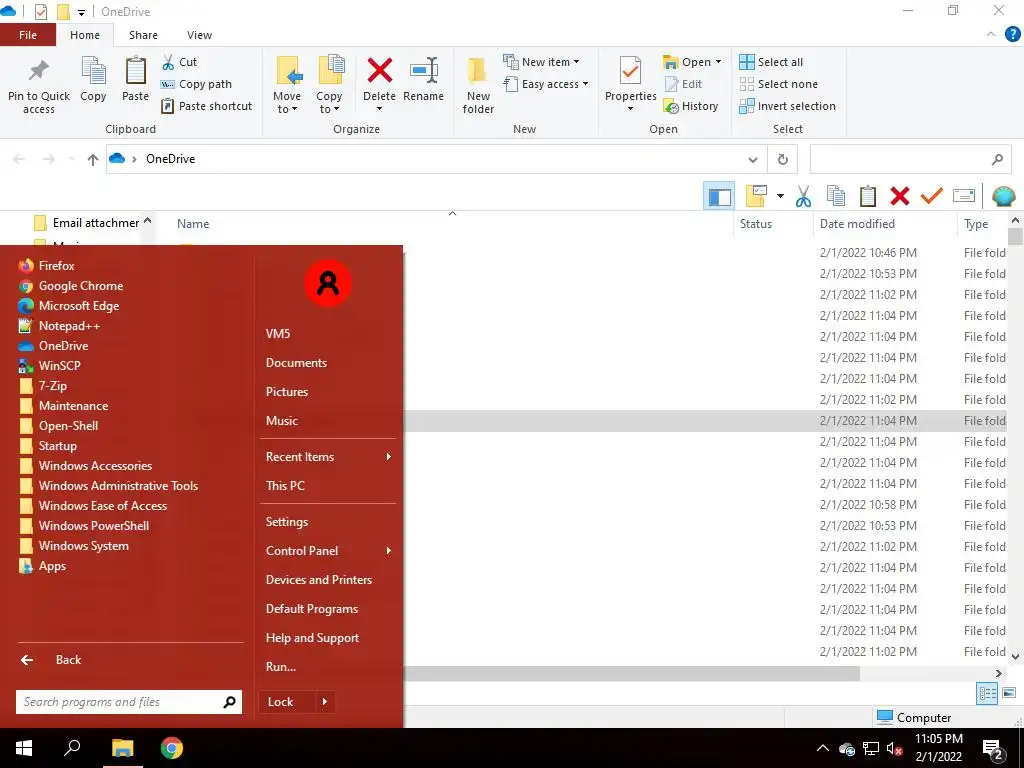The height and width of the screenshot is (768, 1024).
Task: Click the Edit icon in Open group
Action: (x=671, y=84)
